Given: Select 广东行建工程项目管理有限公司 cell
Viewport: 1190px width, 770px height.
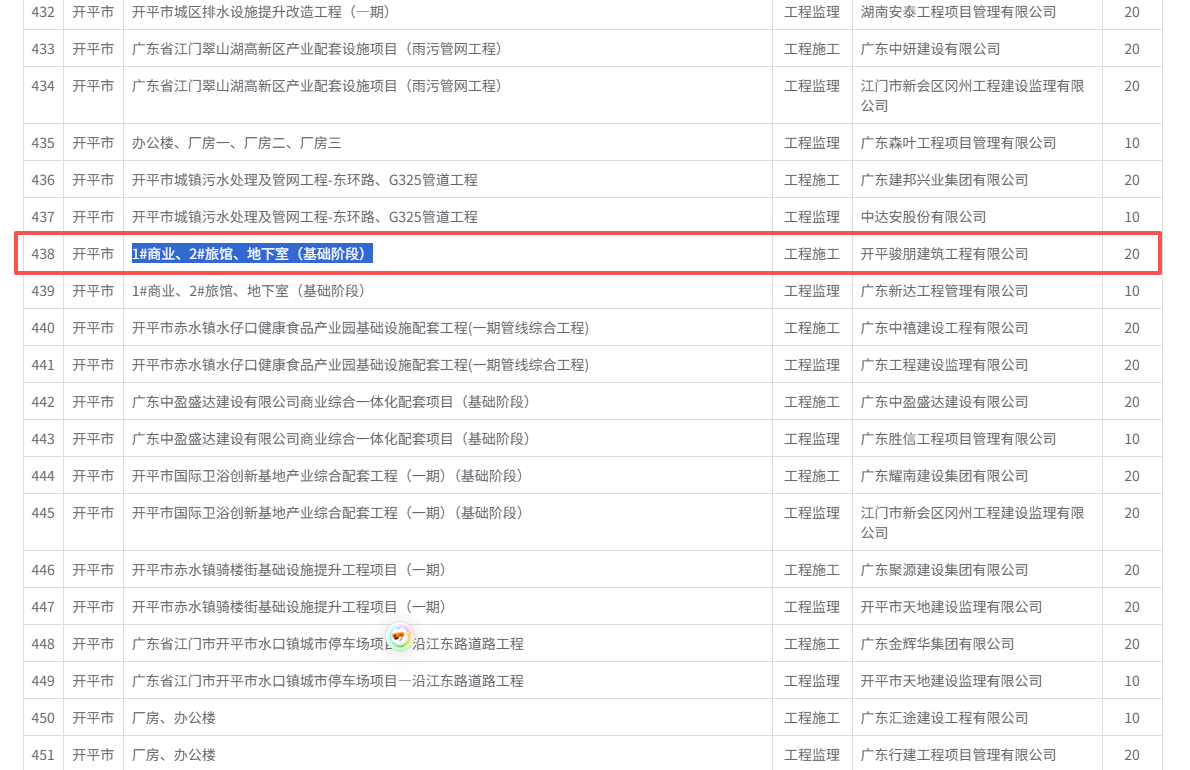Looking at the screenshot, I should (958, 755).
